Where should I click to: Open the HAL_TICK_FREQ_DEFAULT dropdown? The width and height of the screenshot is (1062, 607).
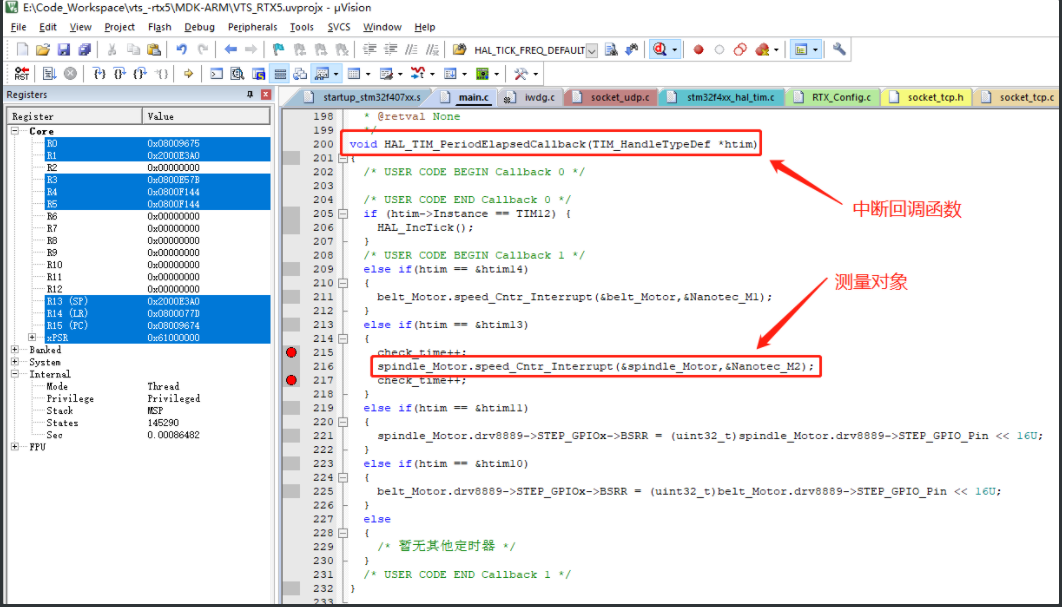(592, 48)
